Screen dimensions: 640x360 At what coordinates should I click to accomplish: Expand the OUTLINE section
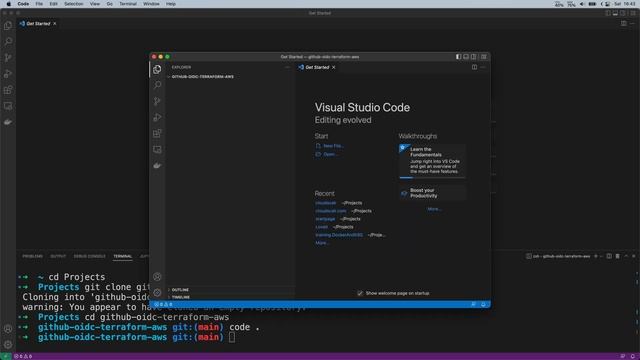[x=230, y=290]
